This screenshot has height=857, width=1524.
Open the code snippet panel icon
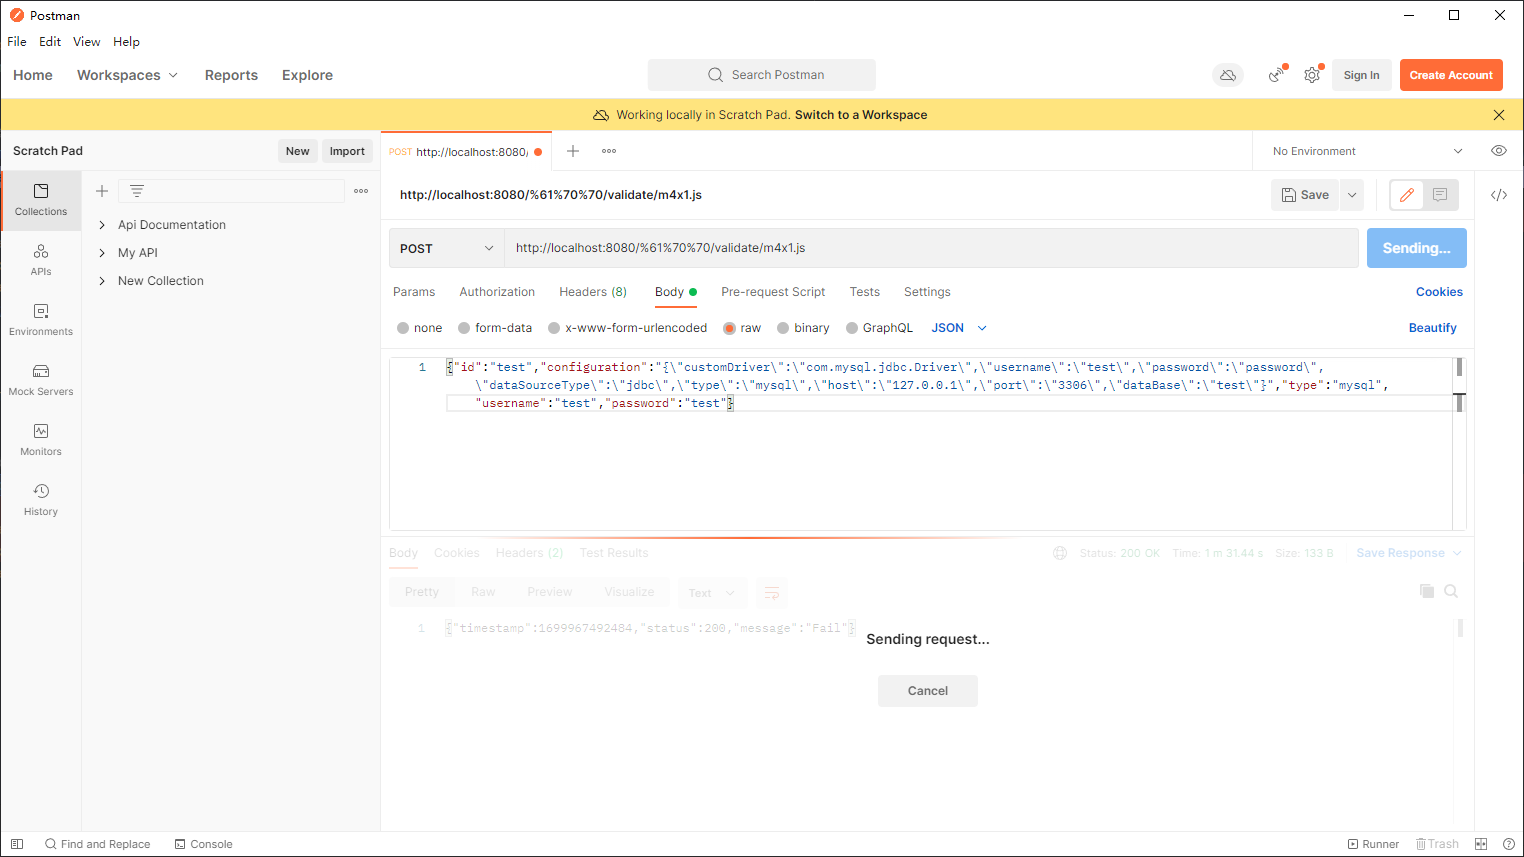click(1499, 195)
